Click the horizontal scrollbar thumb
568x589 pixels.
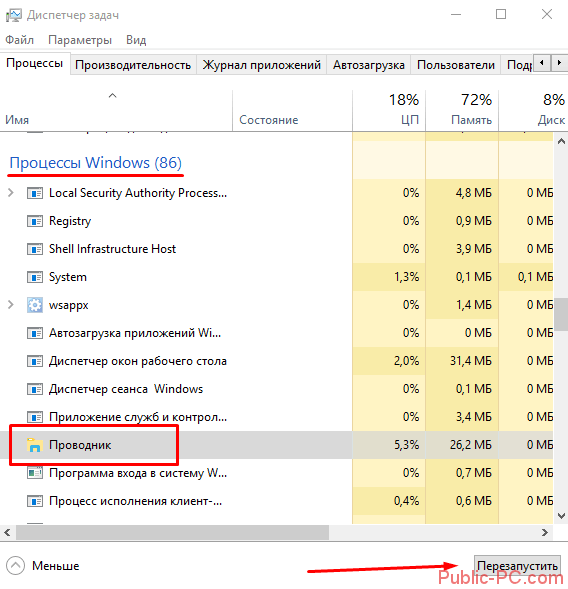[x=172, y=532]
